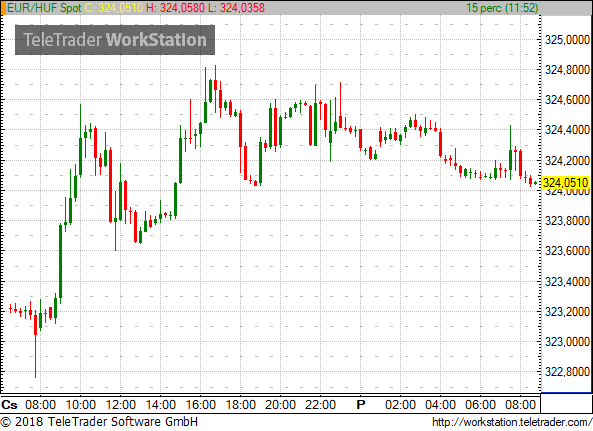Viewport: 593px width, 431px height.
Task: Click the orange indicator square at top-left
Action: 3,8
